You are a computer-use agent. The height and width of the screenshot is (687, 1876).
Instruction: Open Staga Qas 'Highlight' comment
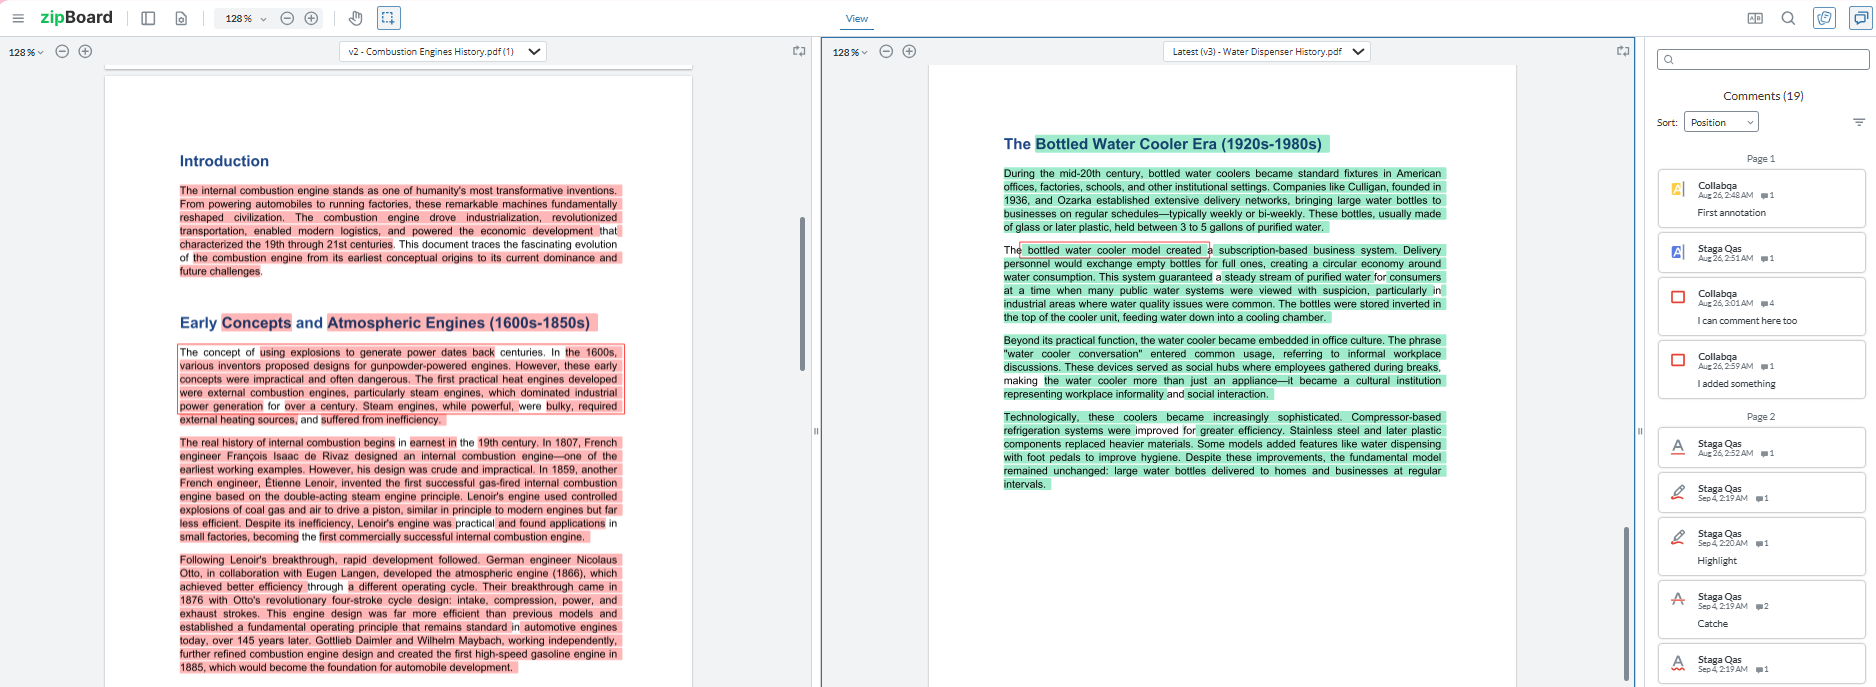click(1762, 546)
